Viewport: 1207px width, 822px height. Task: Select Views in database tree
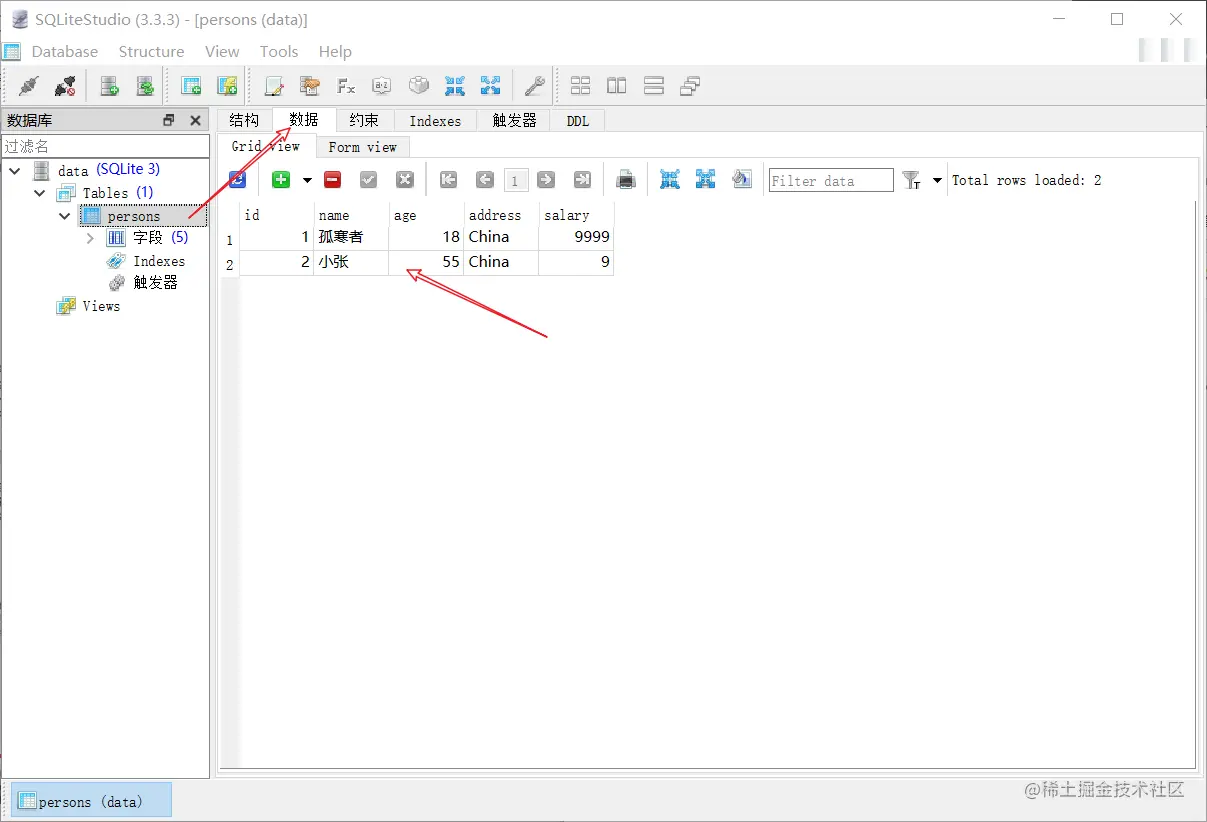click(x=101, y=306)
